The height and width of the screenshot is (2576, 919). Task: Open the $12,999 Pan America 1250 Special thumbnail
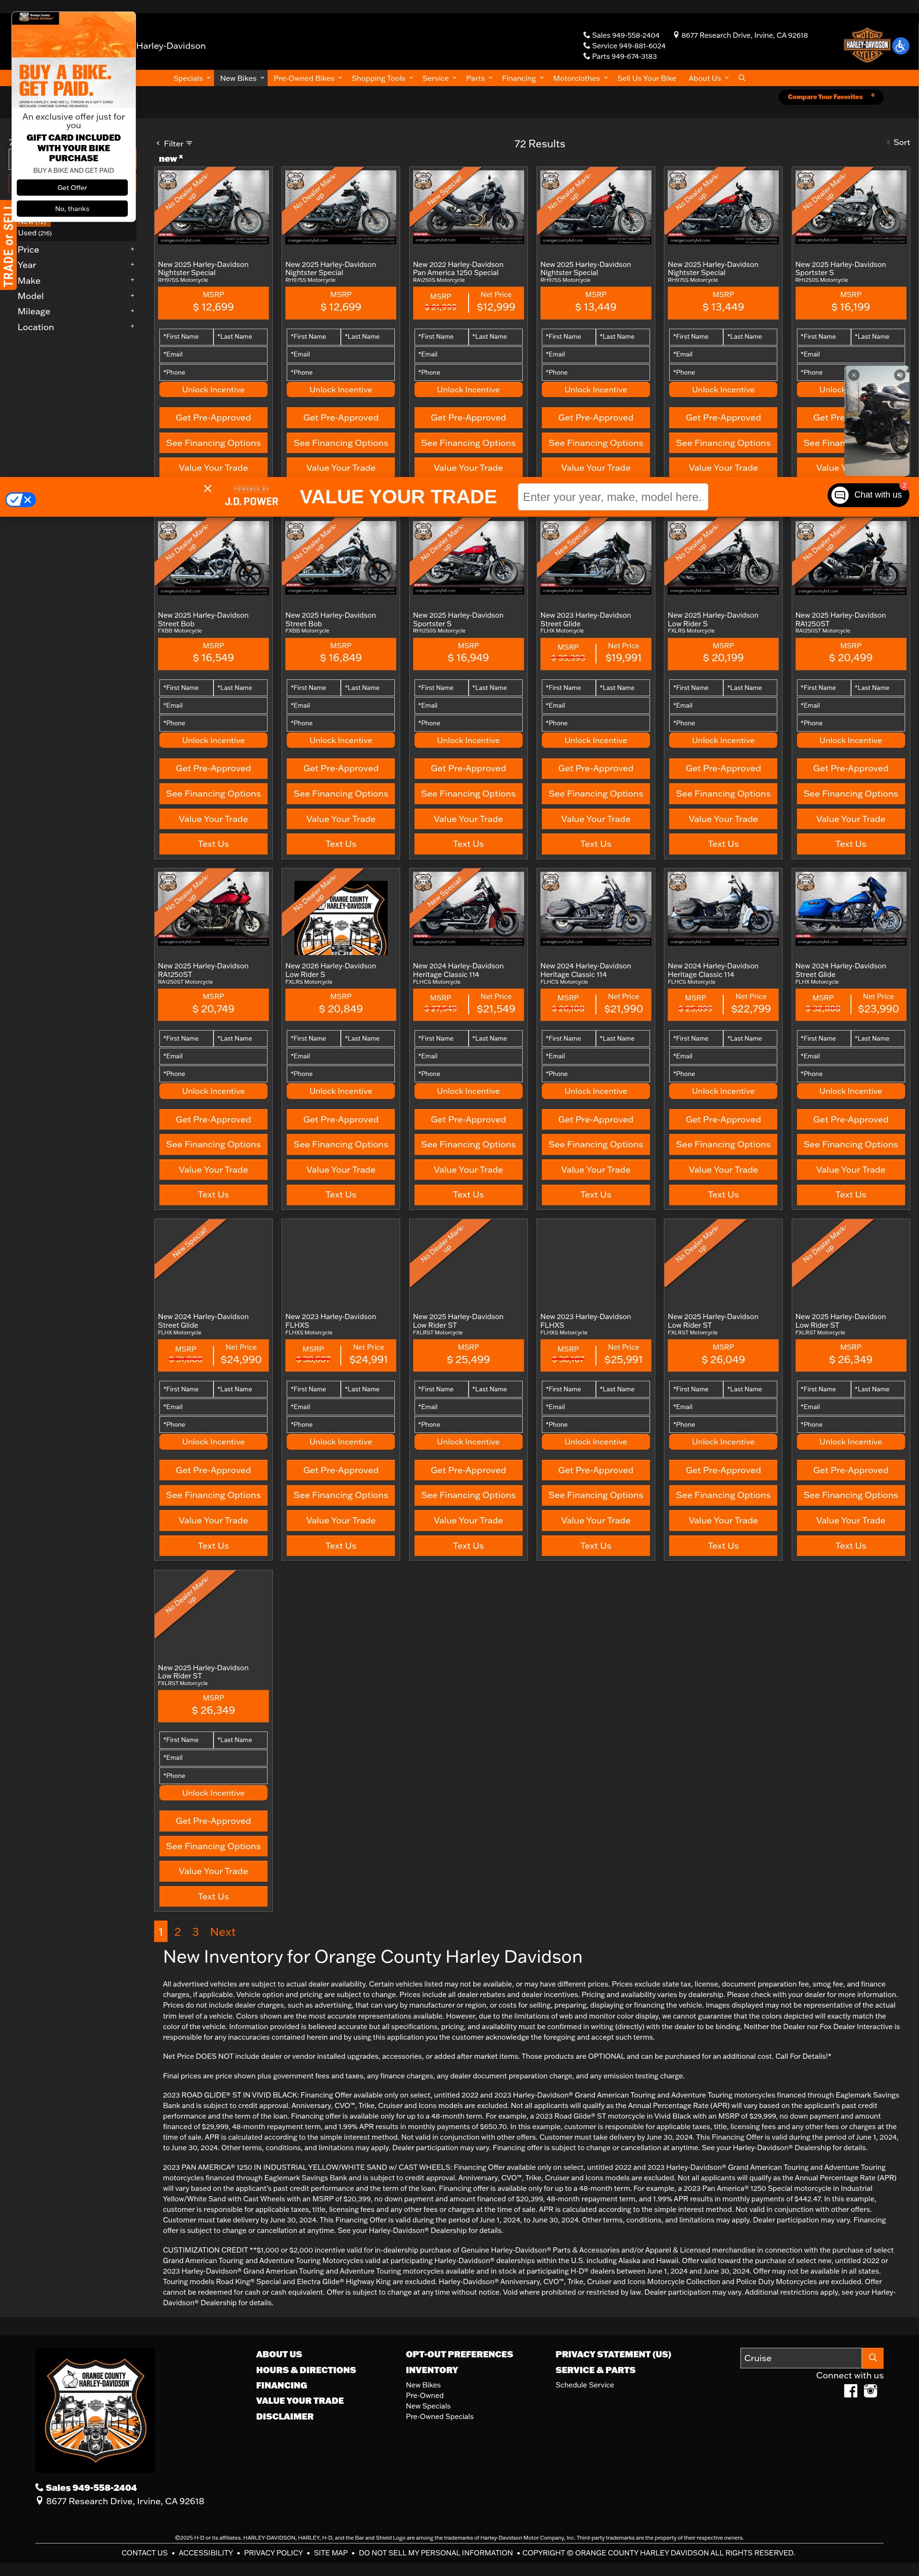click(468, 207)
